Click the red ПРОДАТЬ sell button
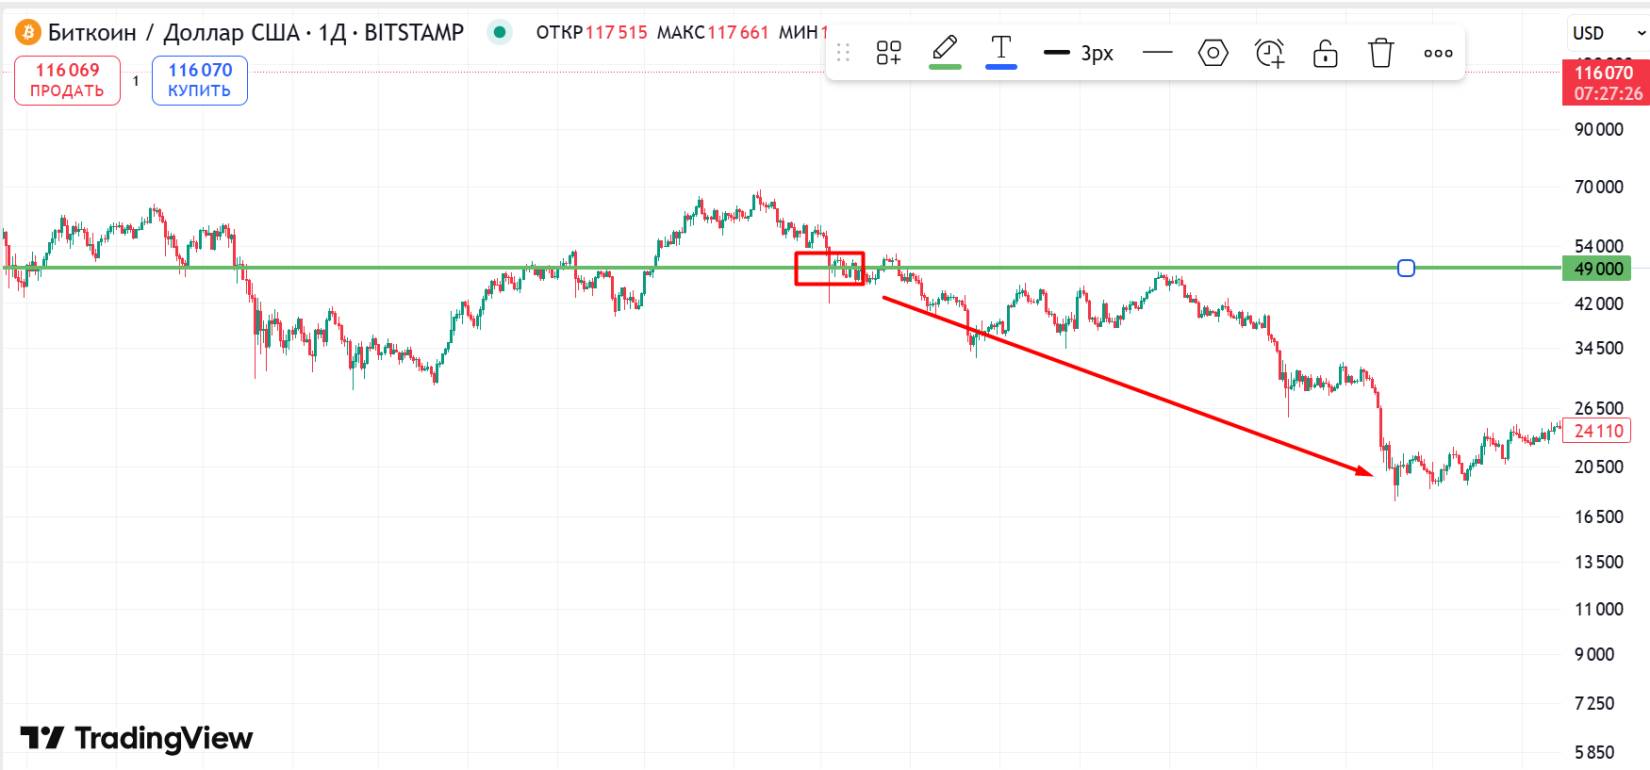The width and height of the screenshot is (1650, 770). click(67, 80)
